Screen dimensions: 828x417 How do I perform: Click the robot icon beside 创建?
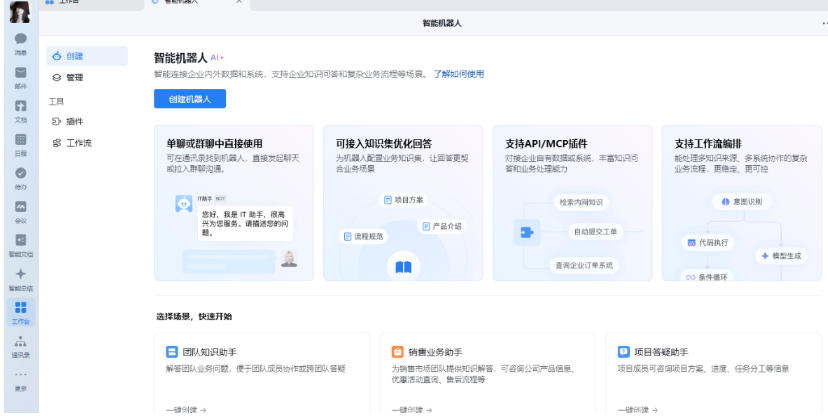click(57, 56)
